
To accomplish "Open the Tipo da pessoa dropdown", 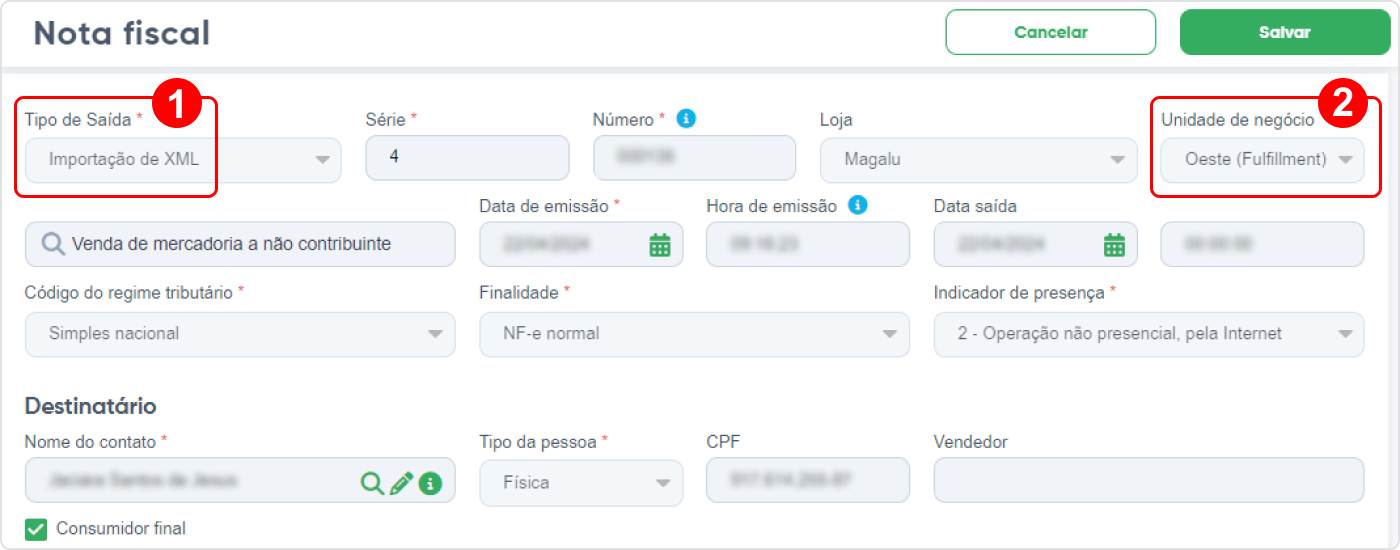I will (581, 483).
